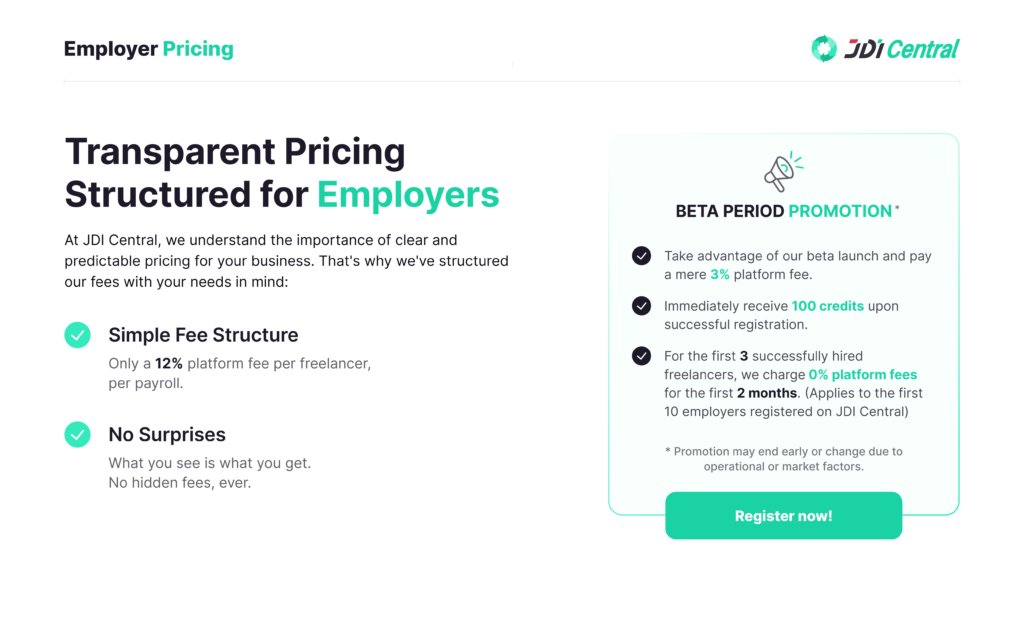Select the green word Employers in the headline
Viewport: 1024px width, 639px height.
[x=408, y=195]
